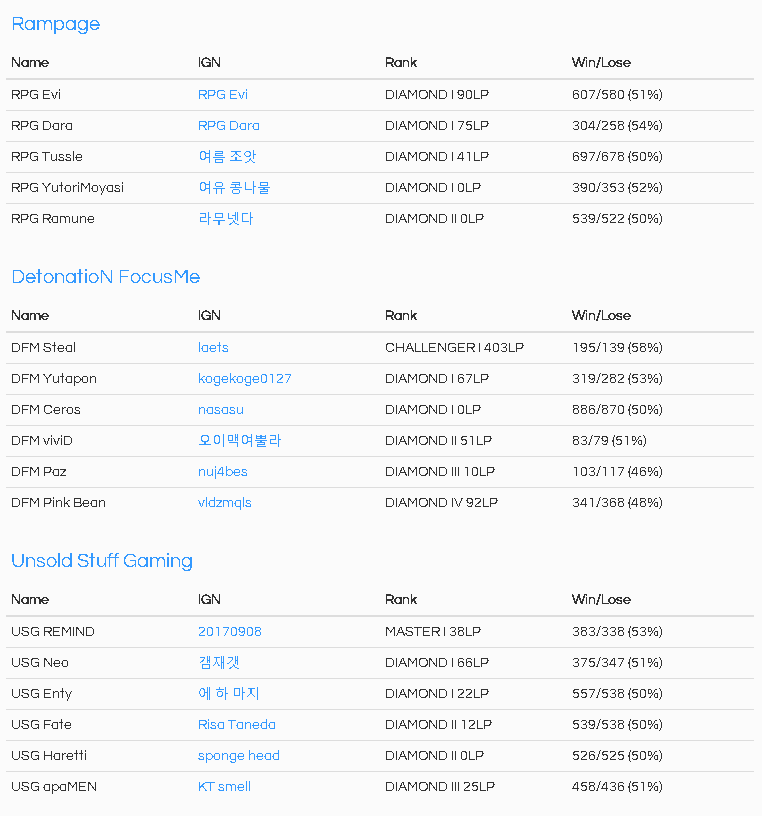This screenshot has height=816, width=762.
Task: Click the rank CHALLENGER I 403LP
Action: tap(454, 348)
